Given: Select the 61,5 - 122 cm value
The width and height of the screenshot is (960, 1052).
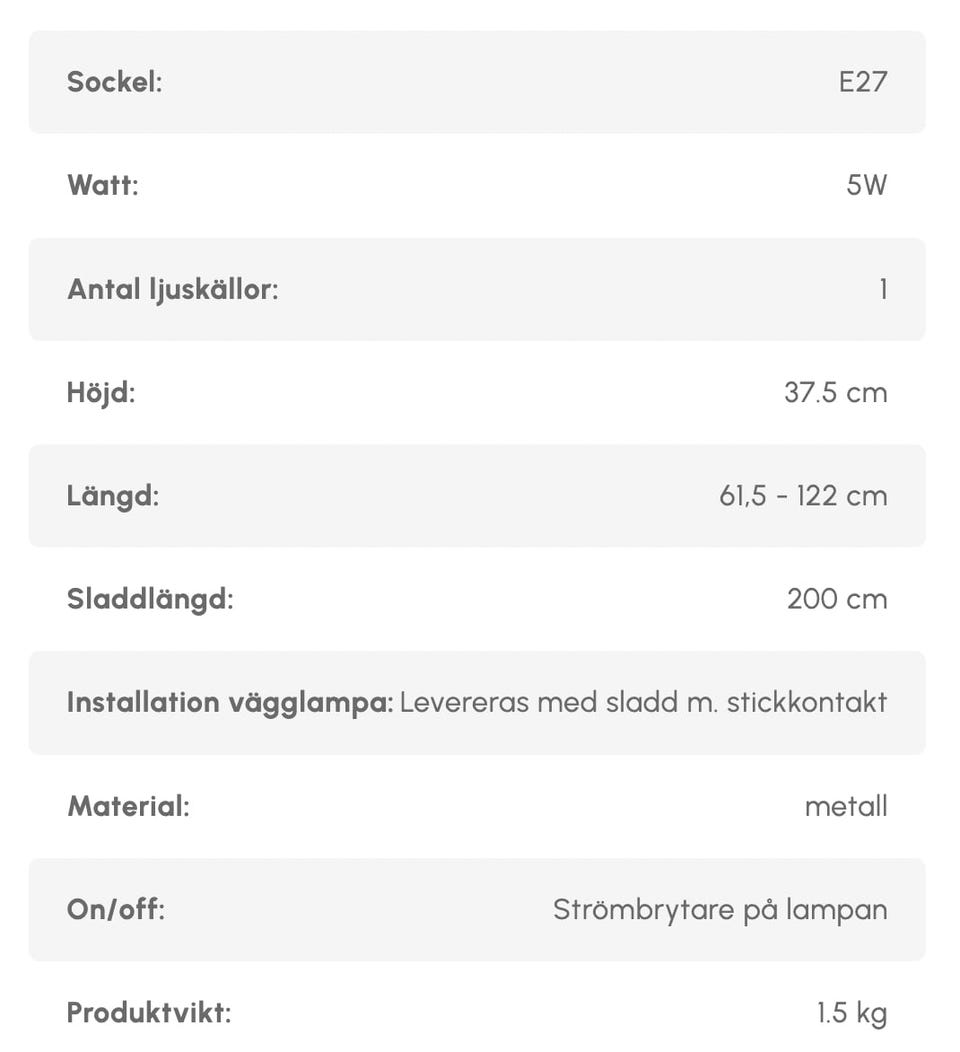Looking at the screenshot, I should pyautogui.click(x=803, y=495).
